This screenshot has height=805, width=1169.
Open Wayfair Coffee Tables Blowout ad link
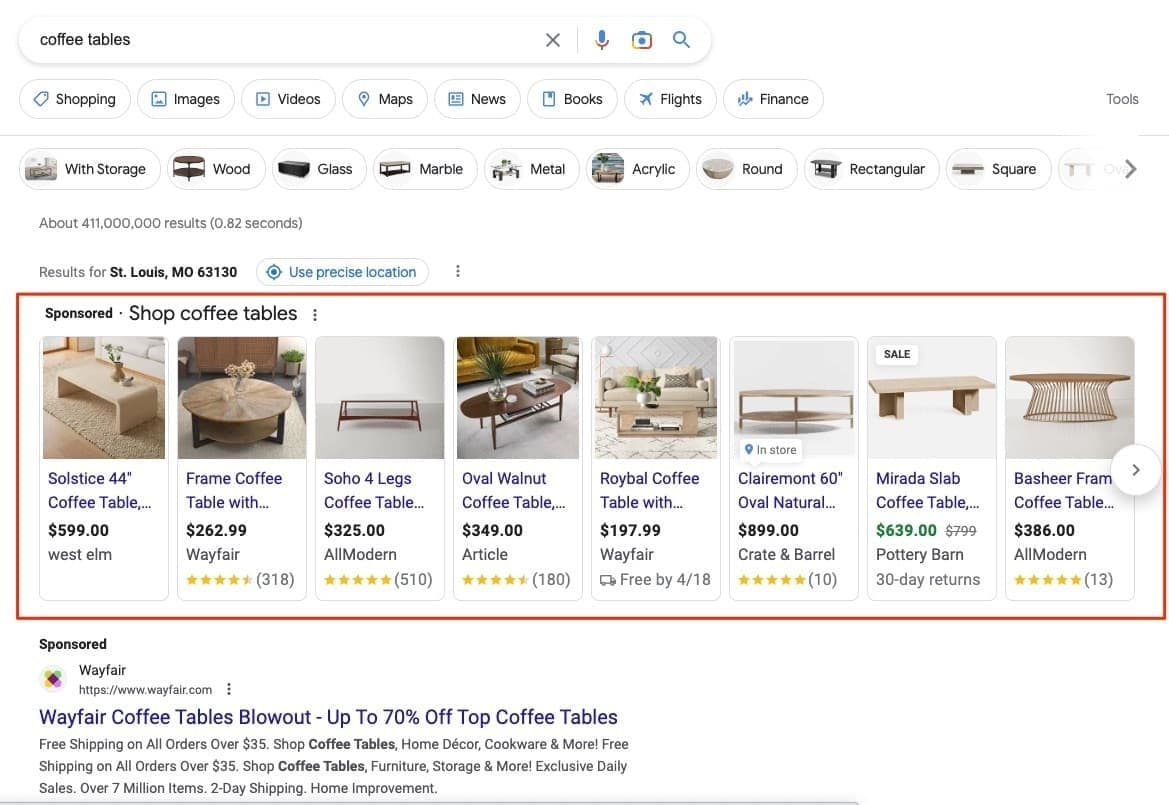coord(328,717)
